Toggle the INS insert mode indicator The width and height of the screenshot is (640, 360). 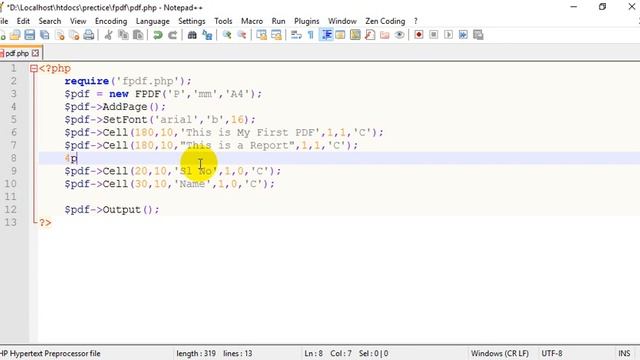pos(624,353)
